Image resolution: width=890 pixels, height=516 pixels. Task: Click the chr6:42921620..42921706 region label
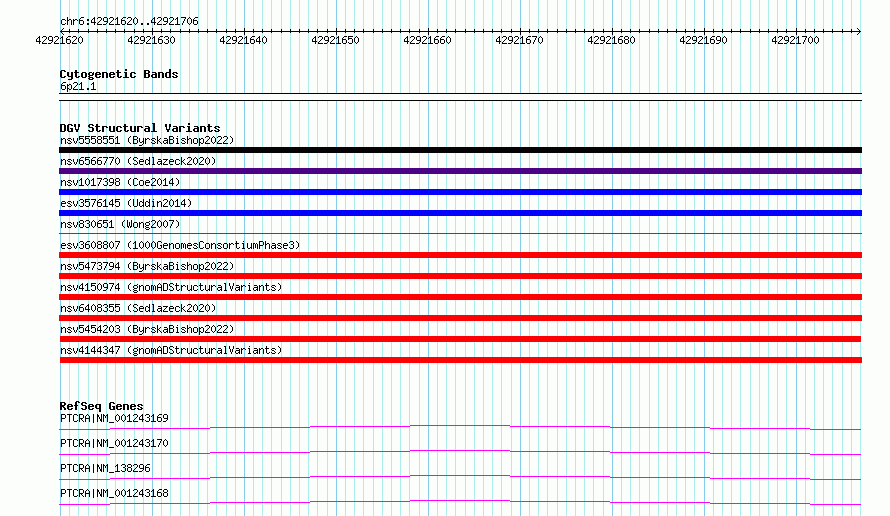pyautogui.click(x=129, y=22)
